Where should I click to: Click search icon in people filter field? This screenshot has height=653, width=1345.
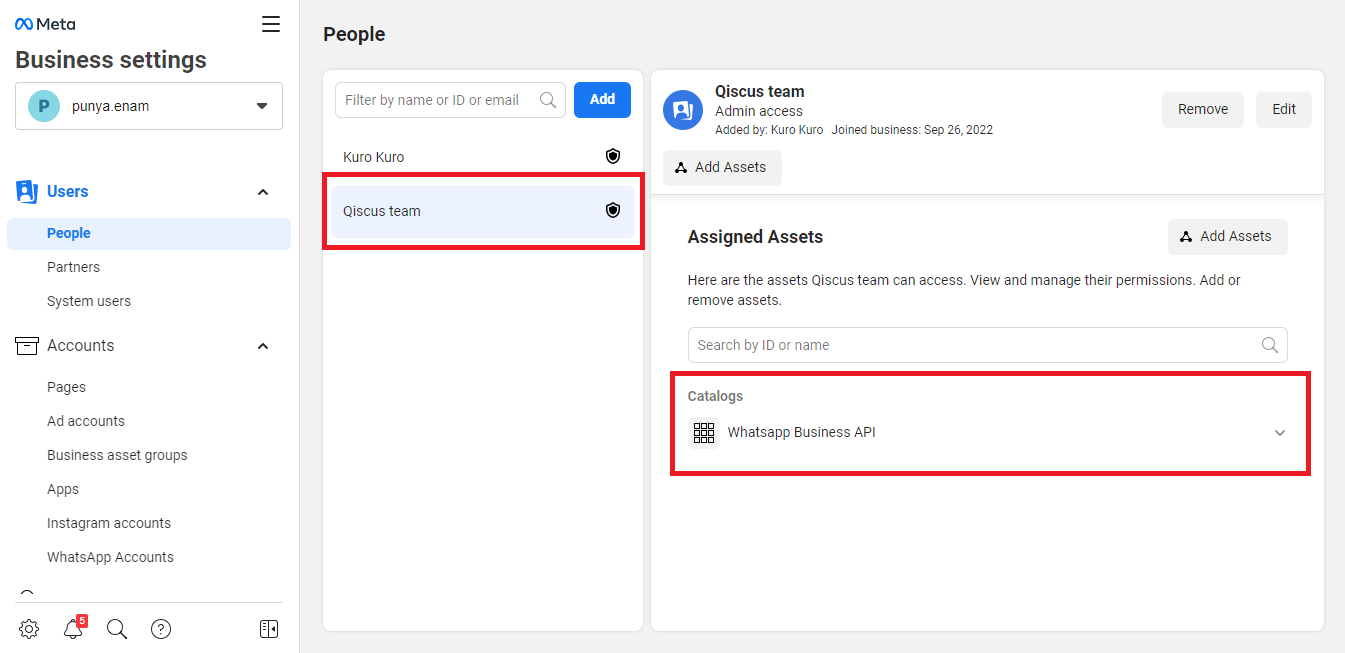tap(548, 100)
